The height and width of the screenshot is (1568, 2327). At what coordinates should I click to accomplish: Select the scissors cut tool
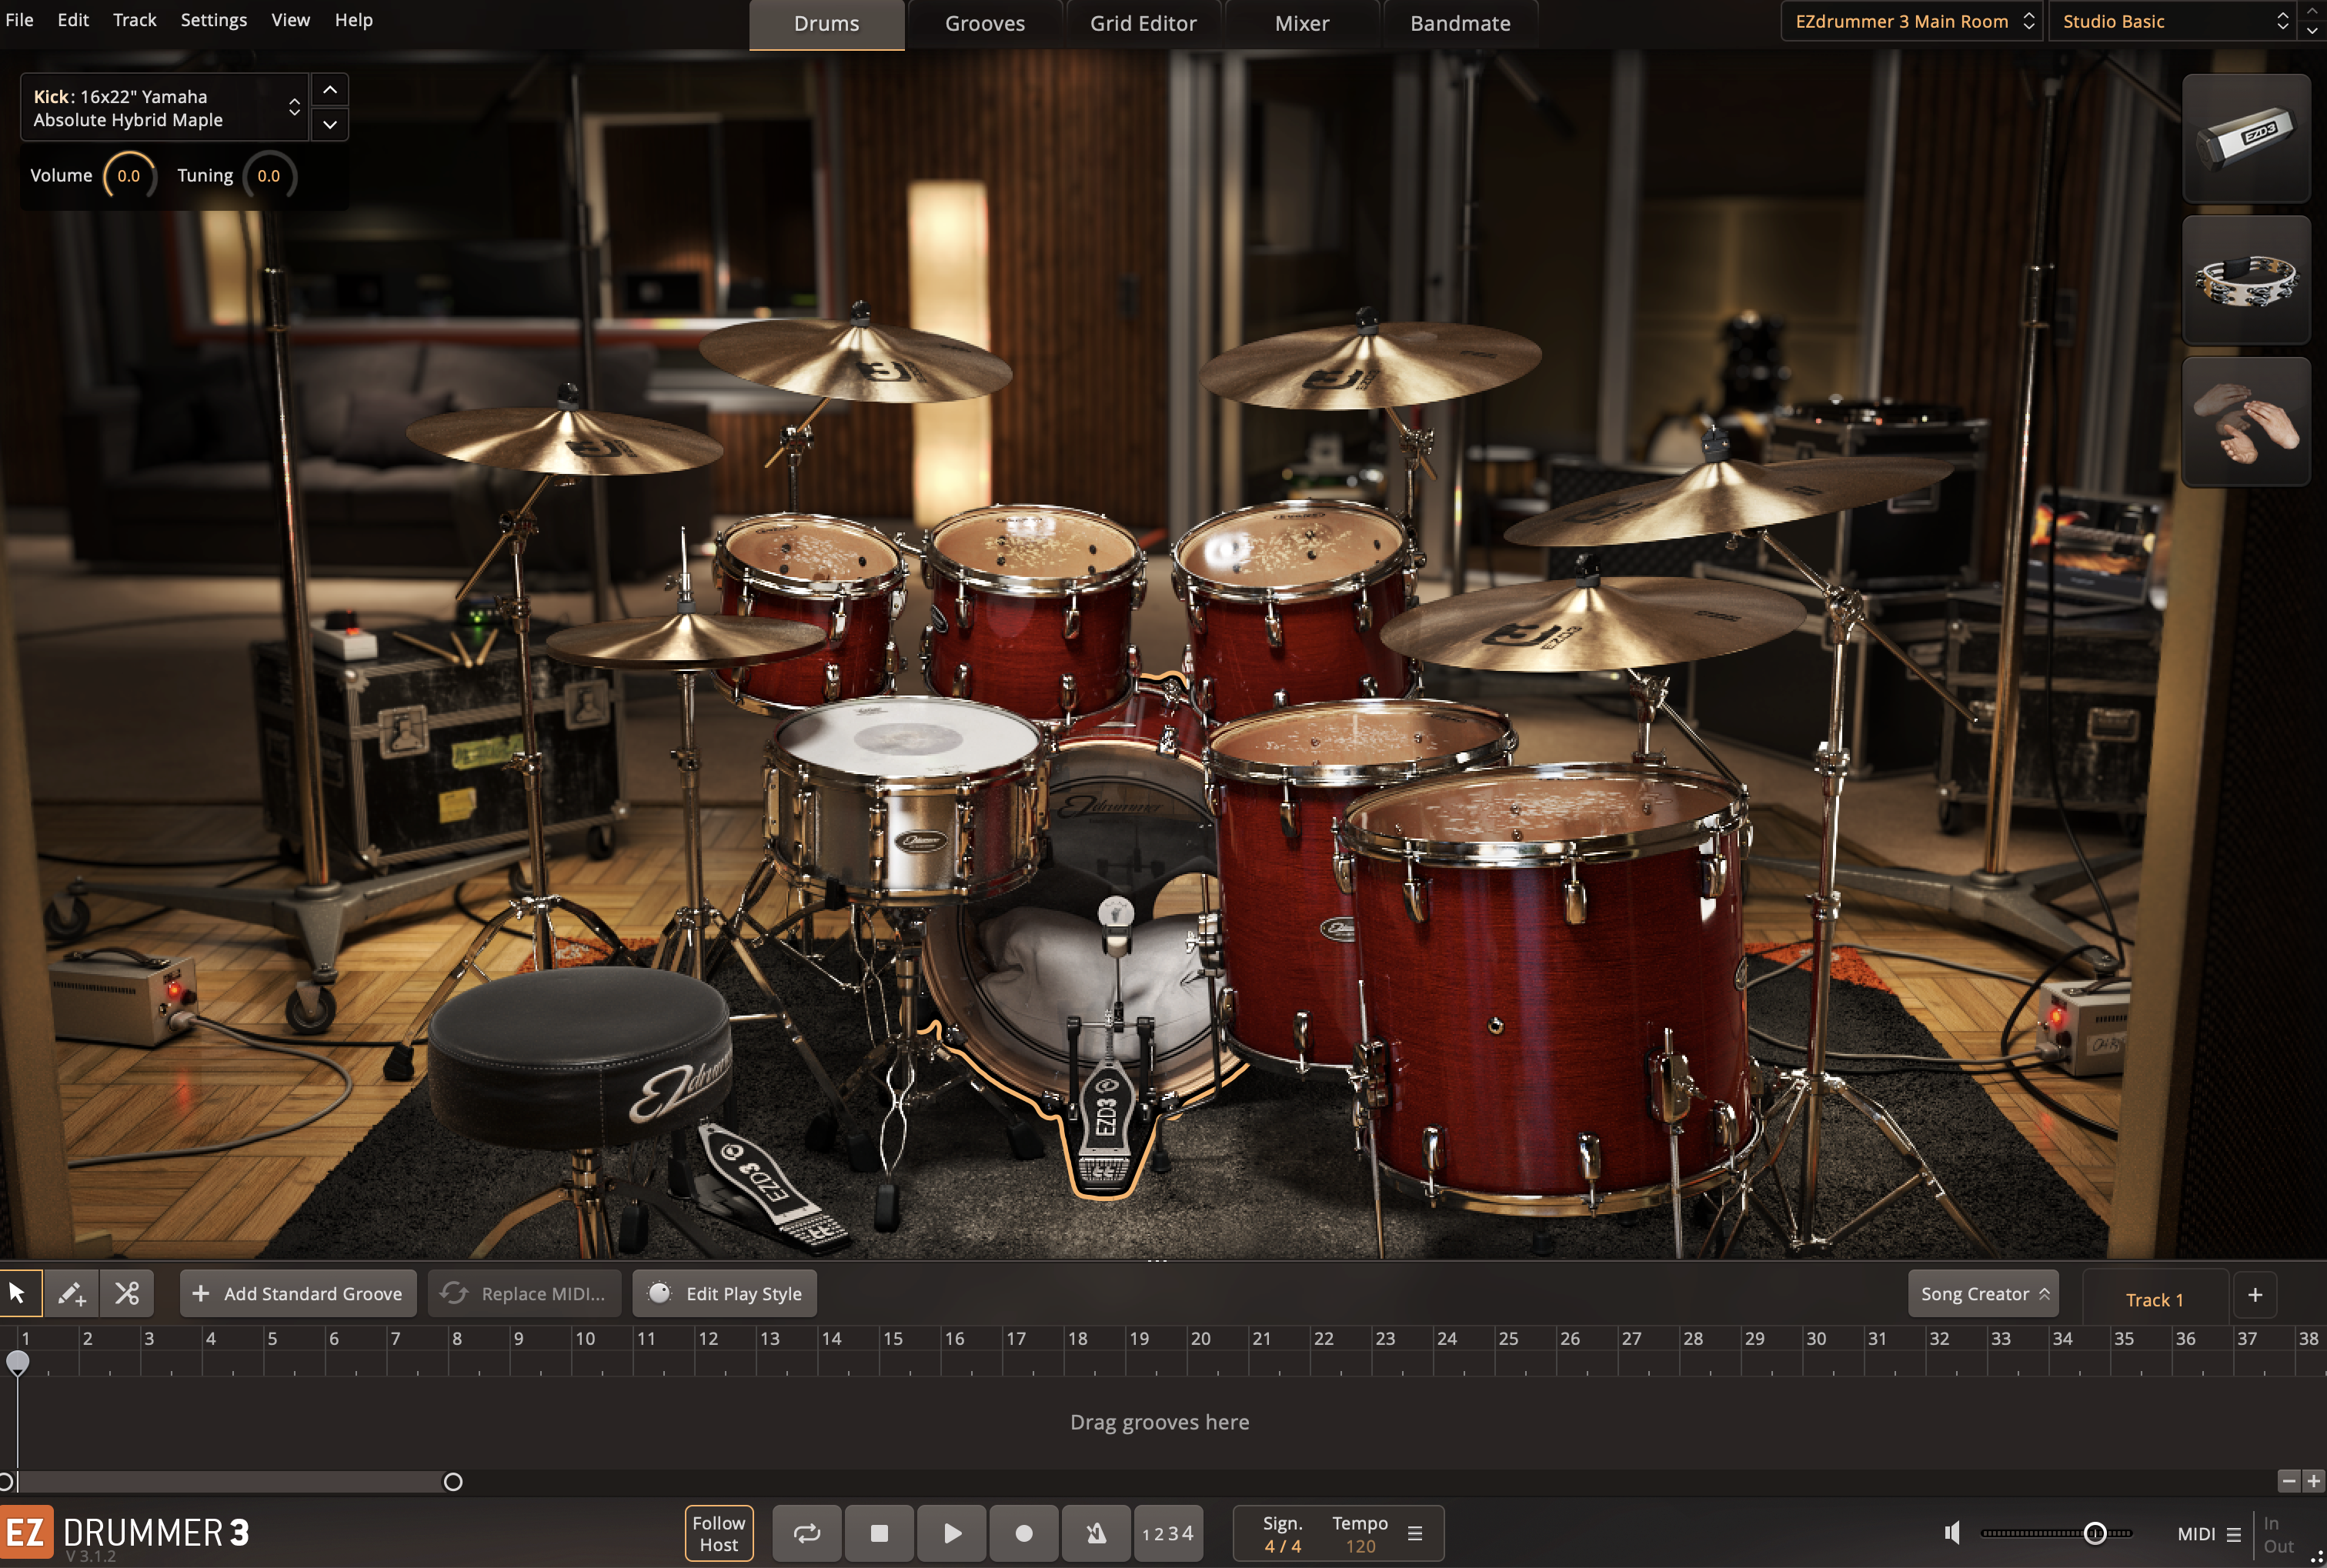[127, 1293]
